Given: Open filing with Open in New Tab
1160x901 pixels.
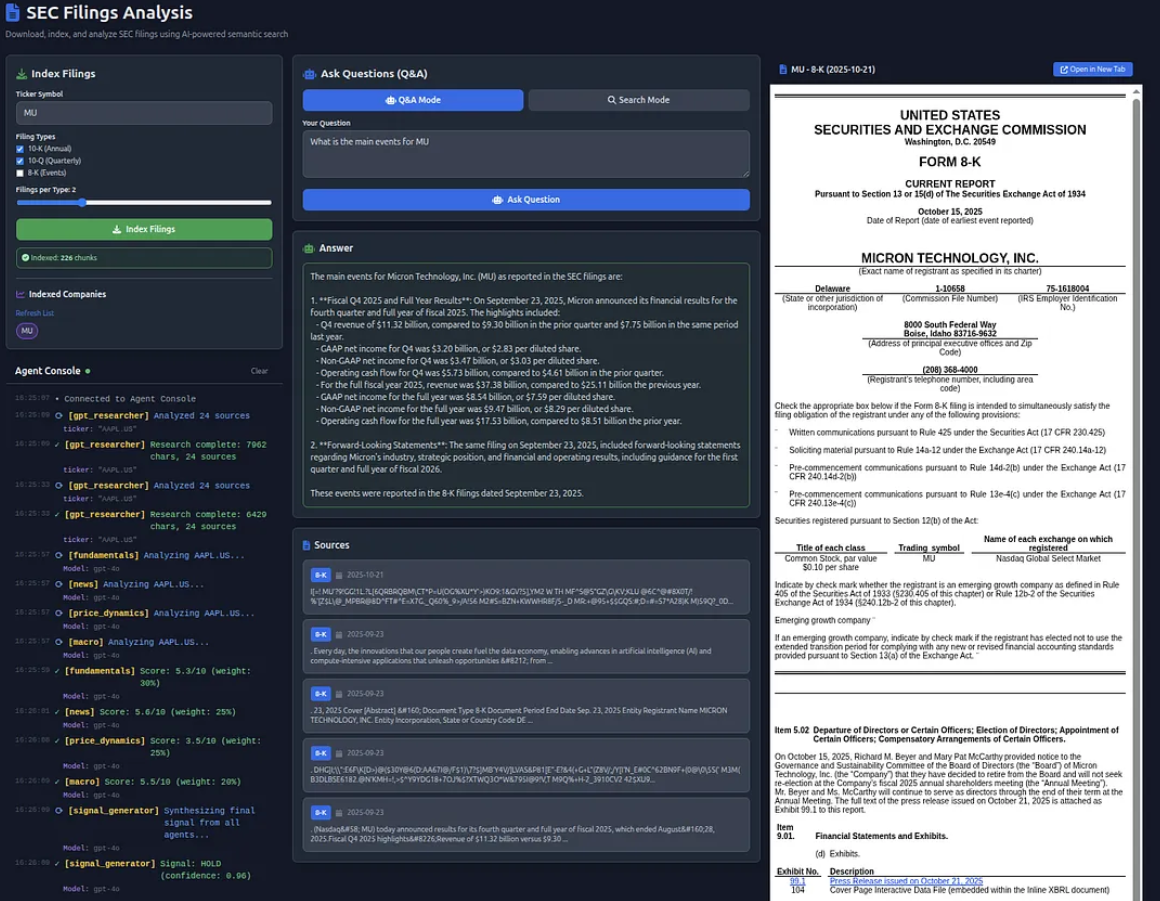Looking at the screenshot, I should (1092, 69).
